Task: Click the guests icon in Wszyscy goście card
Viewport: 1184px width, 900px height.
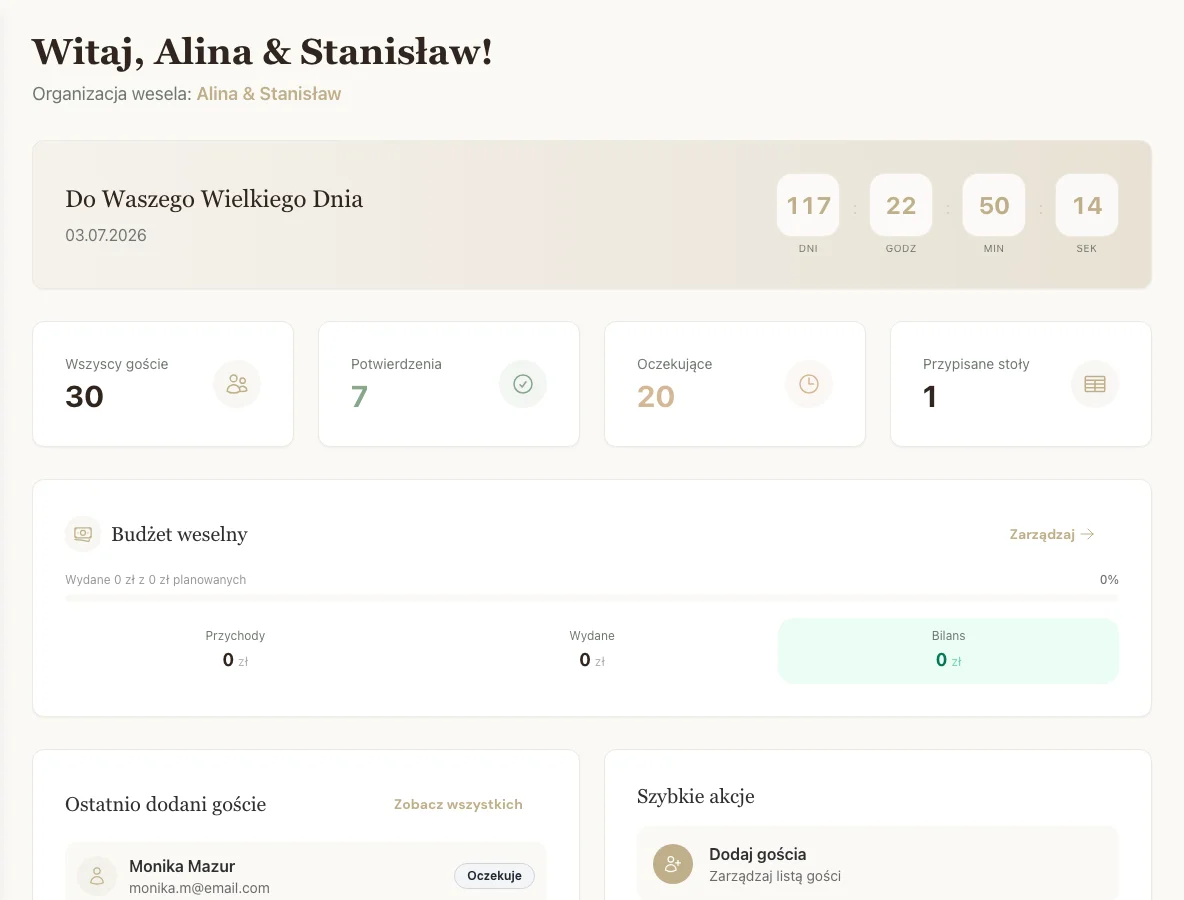Action: (x=237, y=384)
